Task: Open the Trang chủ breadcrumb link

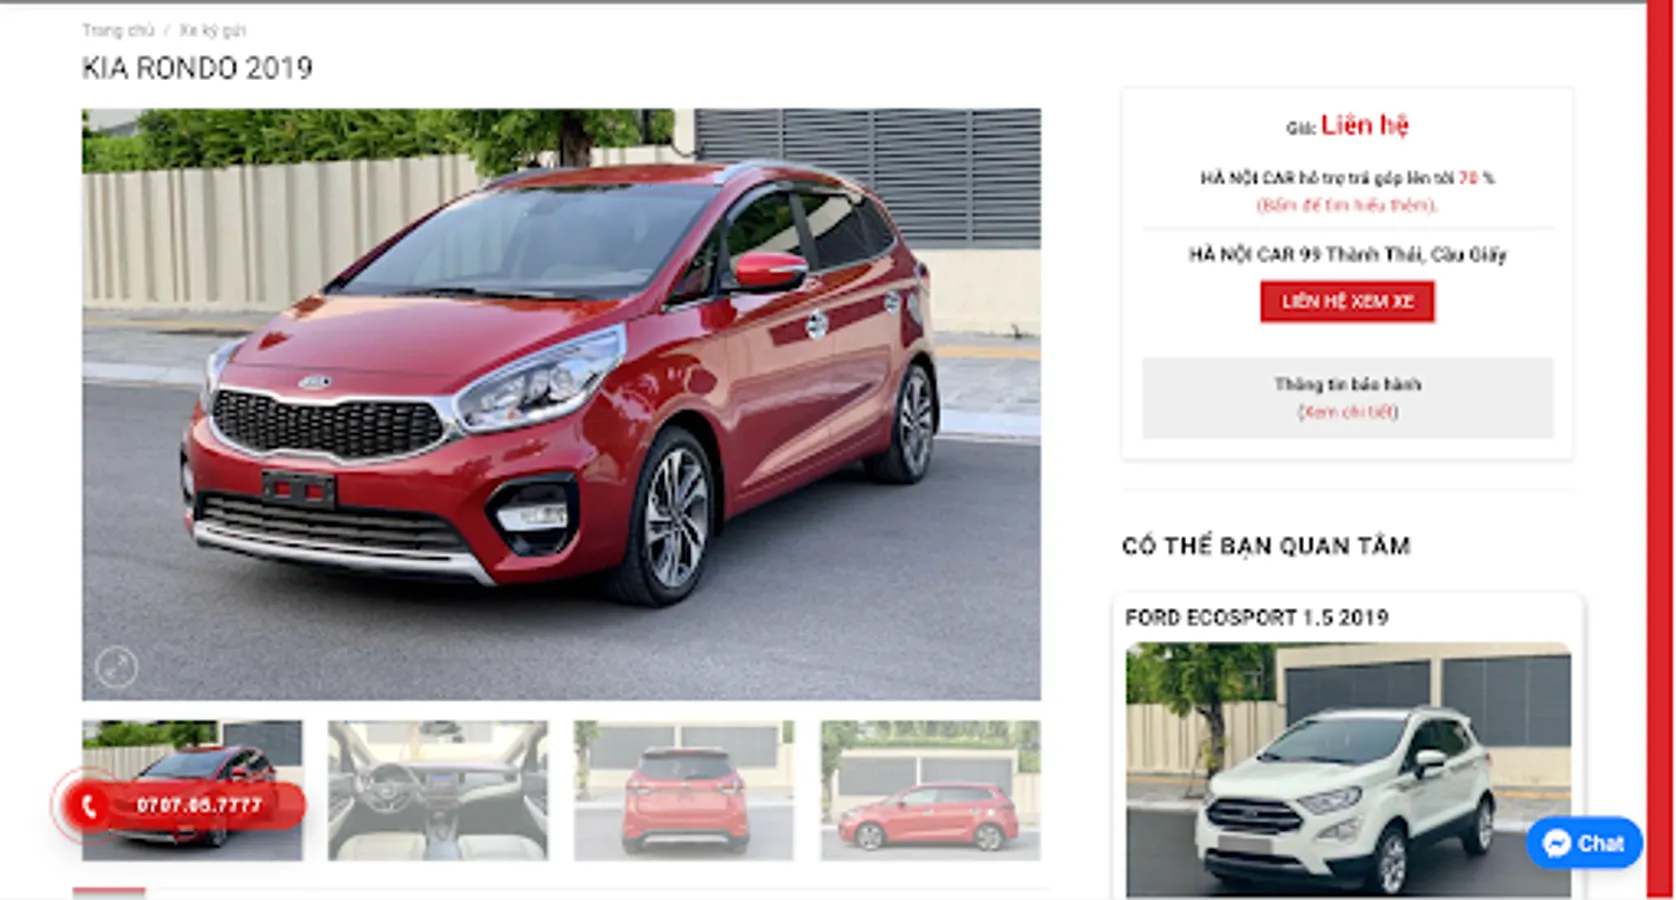Action: pyautogui.click(x=118, y=31)
